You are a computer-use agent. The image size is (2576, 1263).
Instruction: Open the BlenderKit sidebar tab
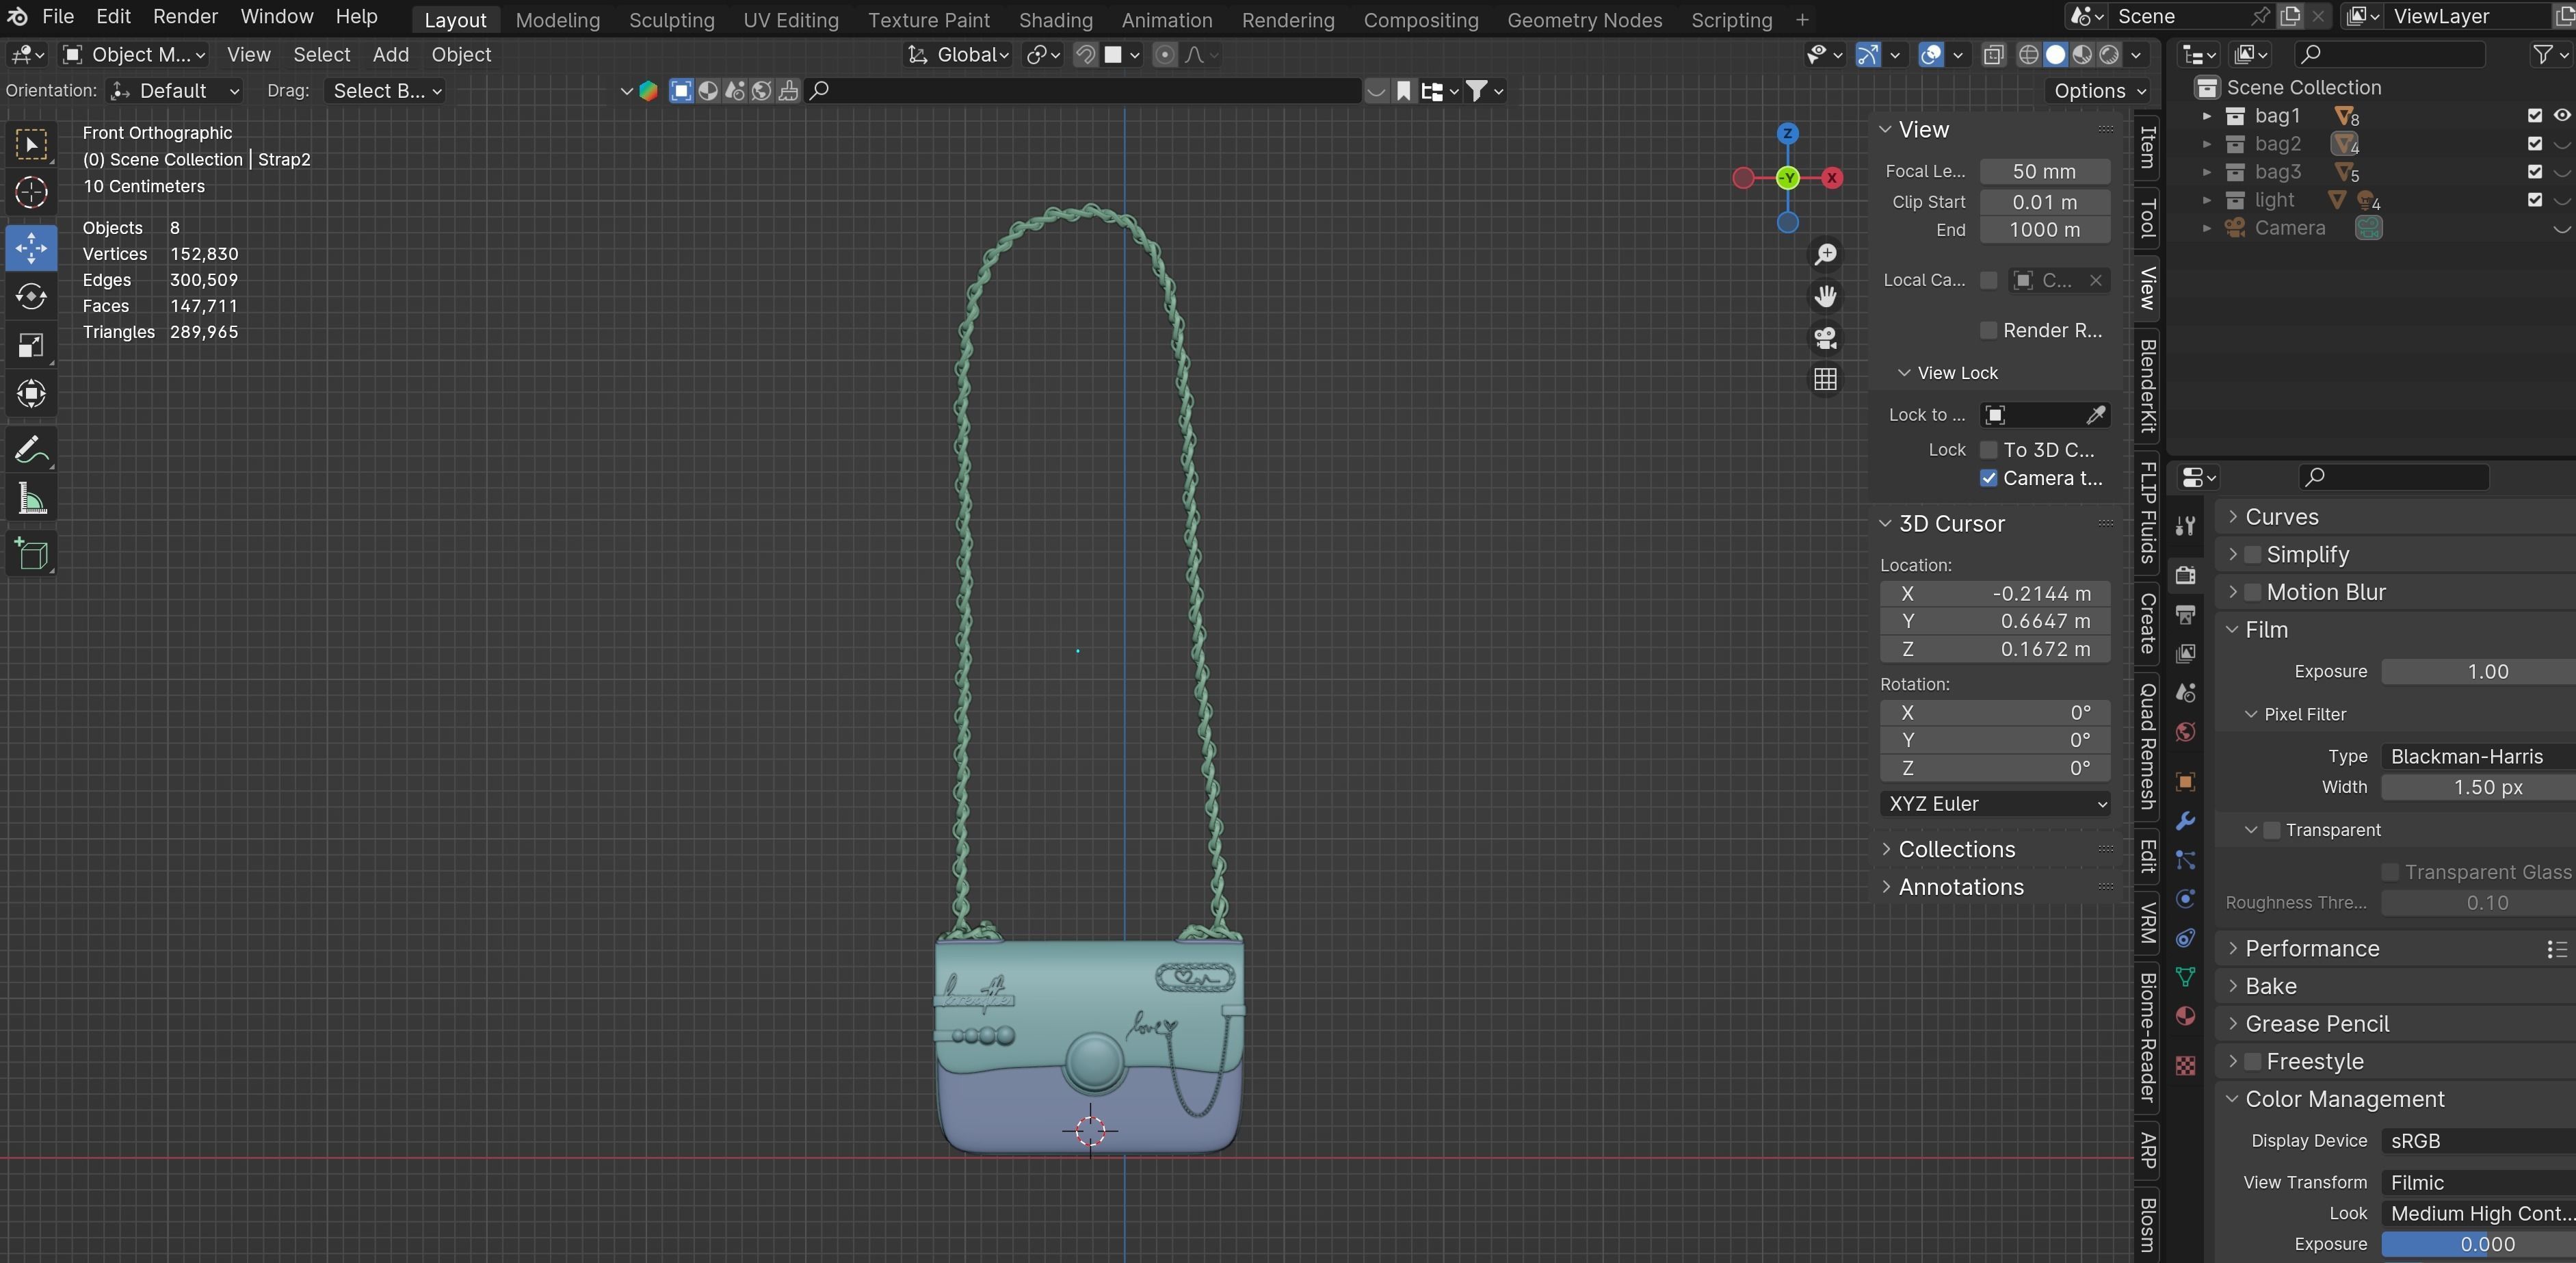[2147, 386]
